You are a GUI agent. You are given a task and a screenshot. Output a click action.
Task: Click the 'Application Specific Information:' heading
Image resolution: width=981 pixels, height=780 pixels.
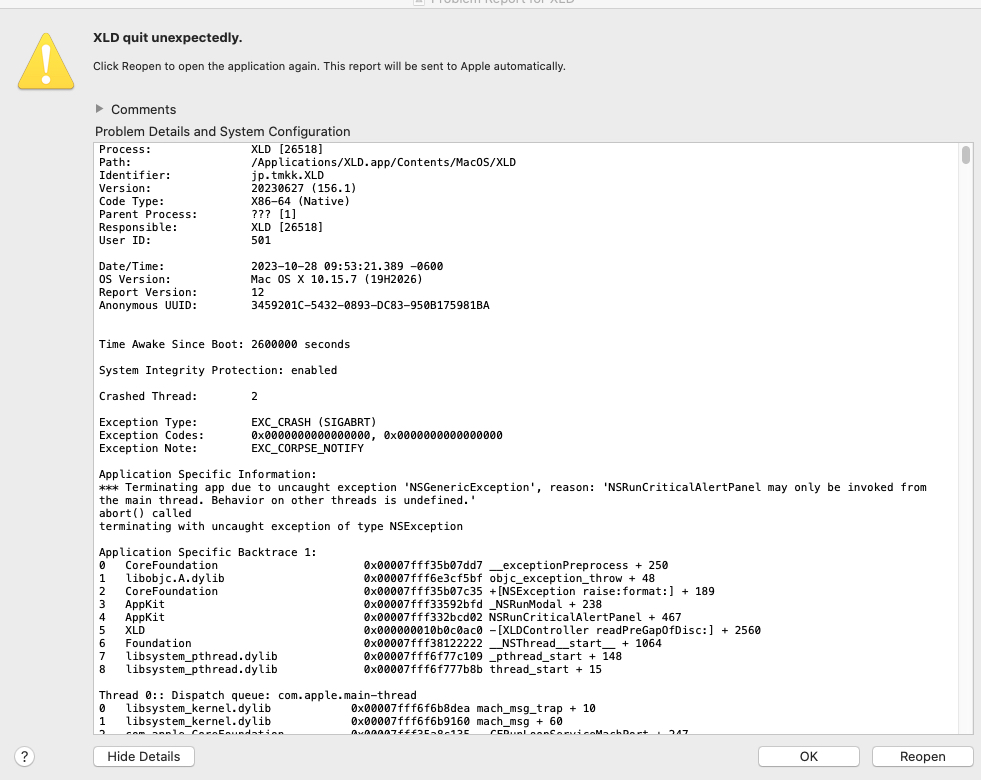(x=208, y=474)
